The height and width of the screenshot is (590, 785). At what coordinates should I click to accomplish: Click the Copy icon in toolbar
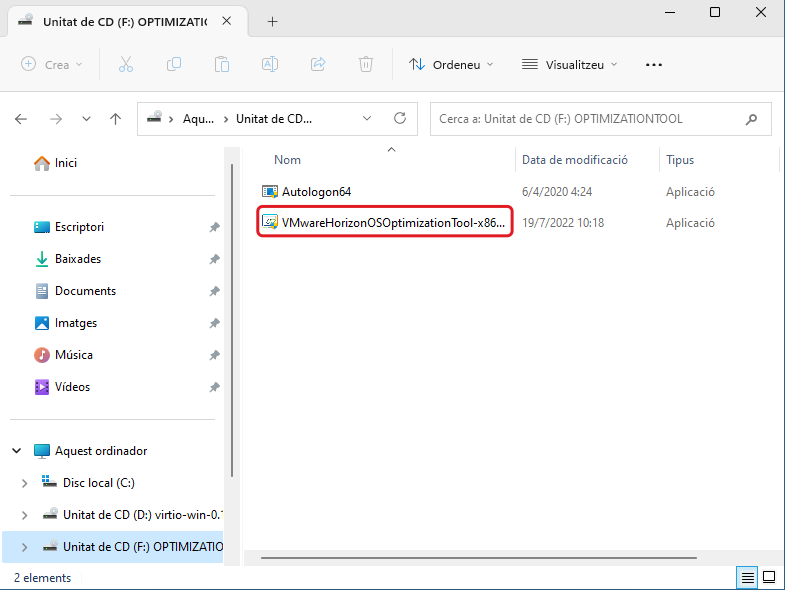click(174, 64)
